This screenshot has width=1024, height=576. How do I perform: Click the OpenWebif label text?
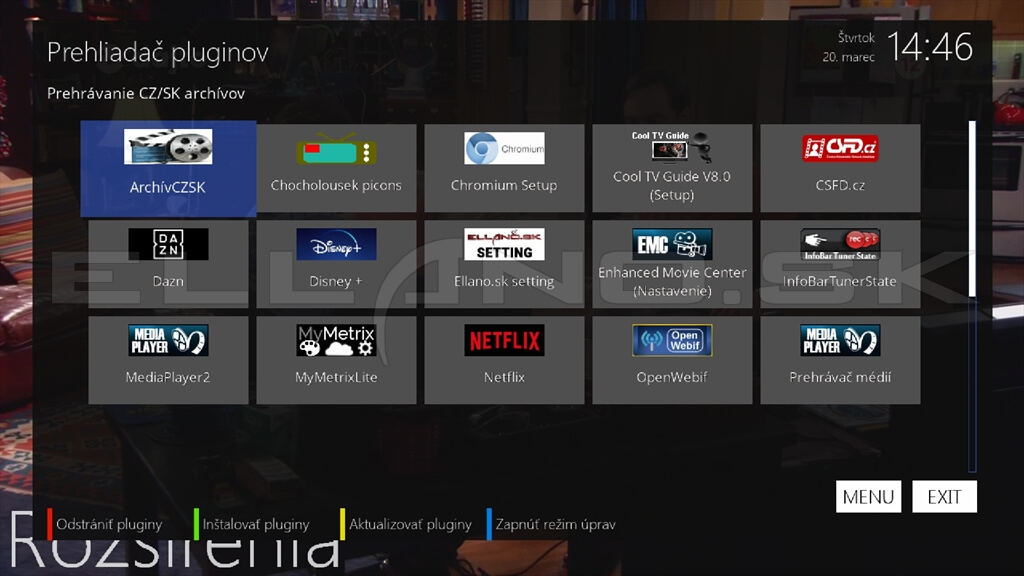click(x=672, y=377)
